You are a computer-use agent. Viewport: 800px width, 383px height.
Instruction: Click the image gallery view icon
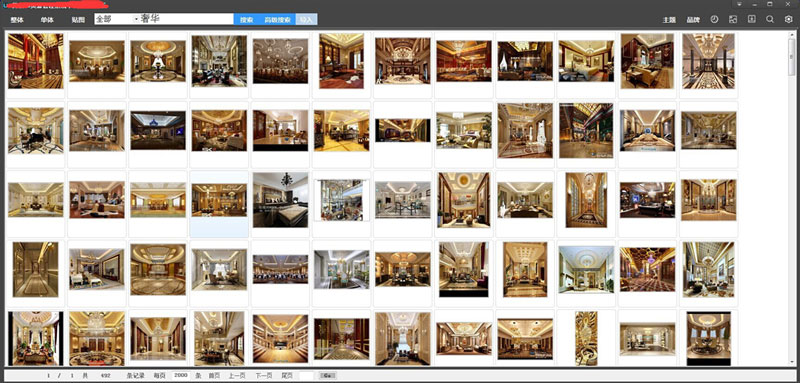click(733, 19)
